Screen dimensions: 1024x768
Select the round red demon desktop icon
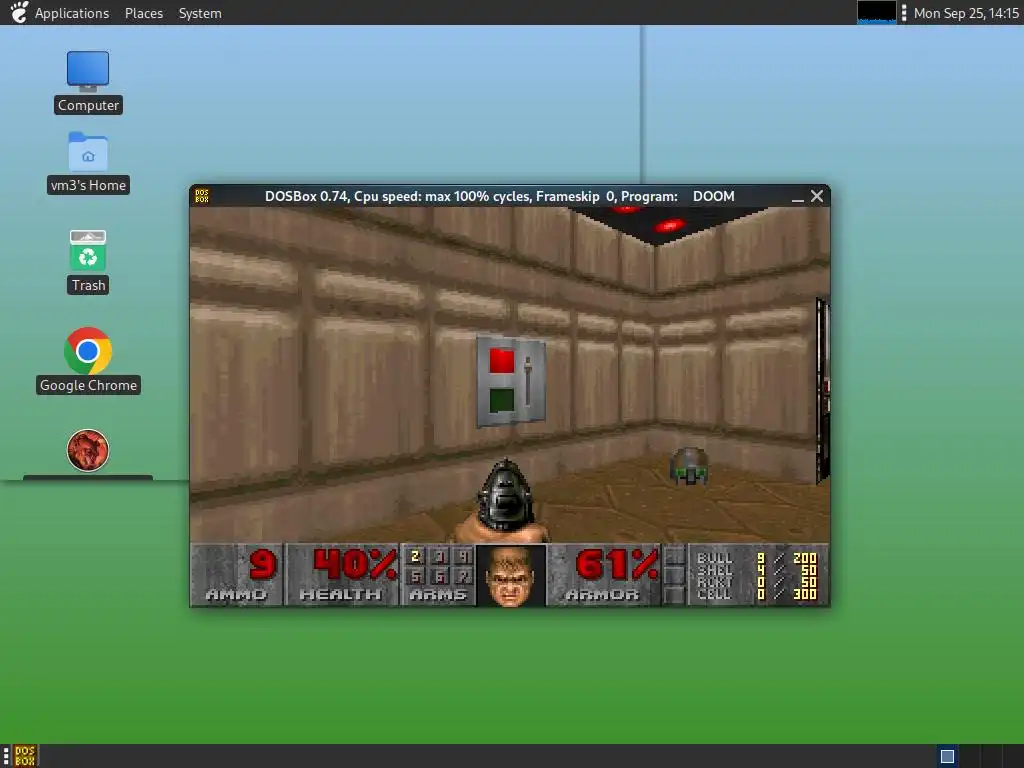coord(88,450)
